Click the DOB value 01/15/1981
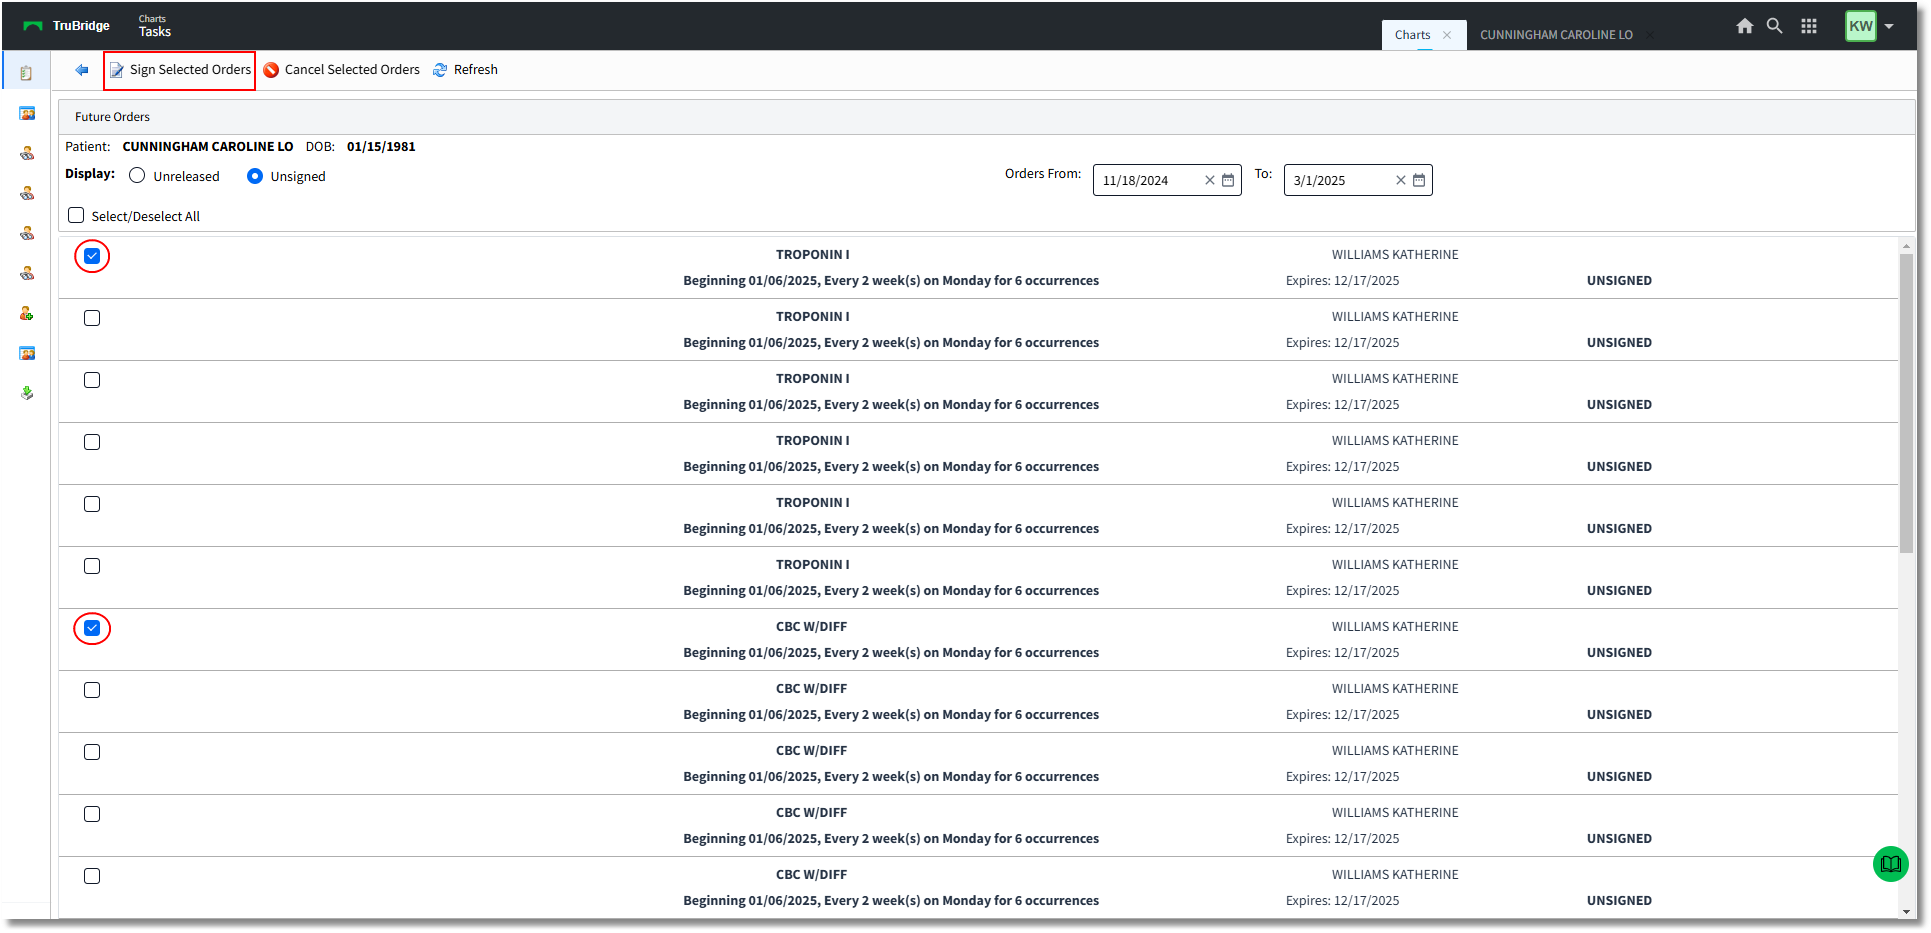This screenshot has width=1931, height=933. [381, 146]
